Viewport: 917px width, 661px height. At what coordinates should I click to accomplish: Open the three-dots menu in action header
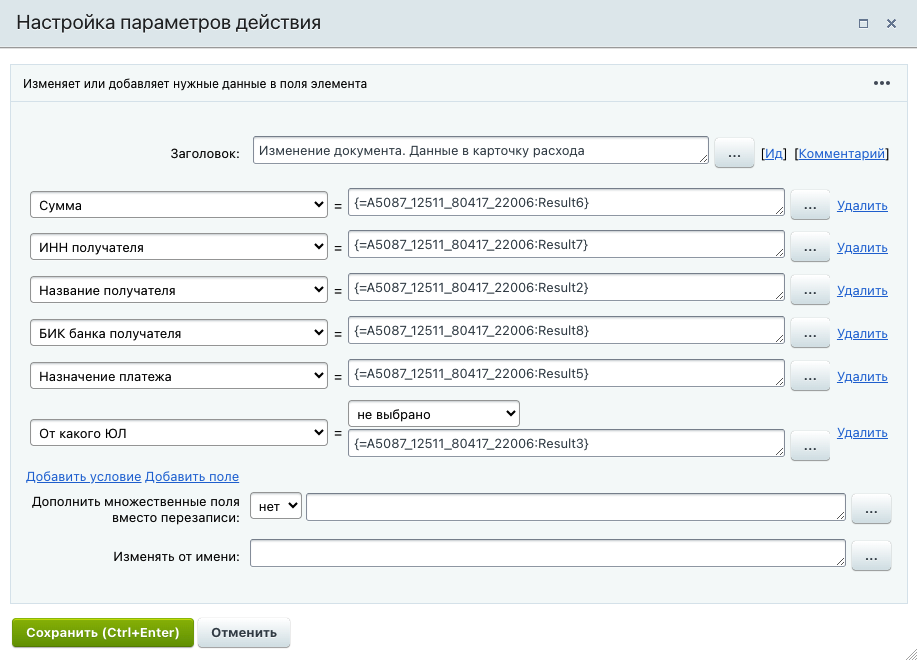[881, 84]
